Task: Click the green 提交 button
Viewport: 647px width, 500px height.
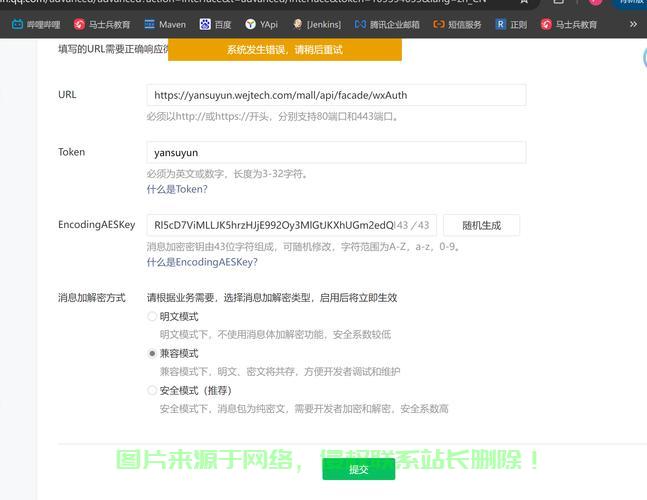Action: (359, 469)
